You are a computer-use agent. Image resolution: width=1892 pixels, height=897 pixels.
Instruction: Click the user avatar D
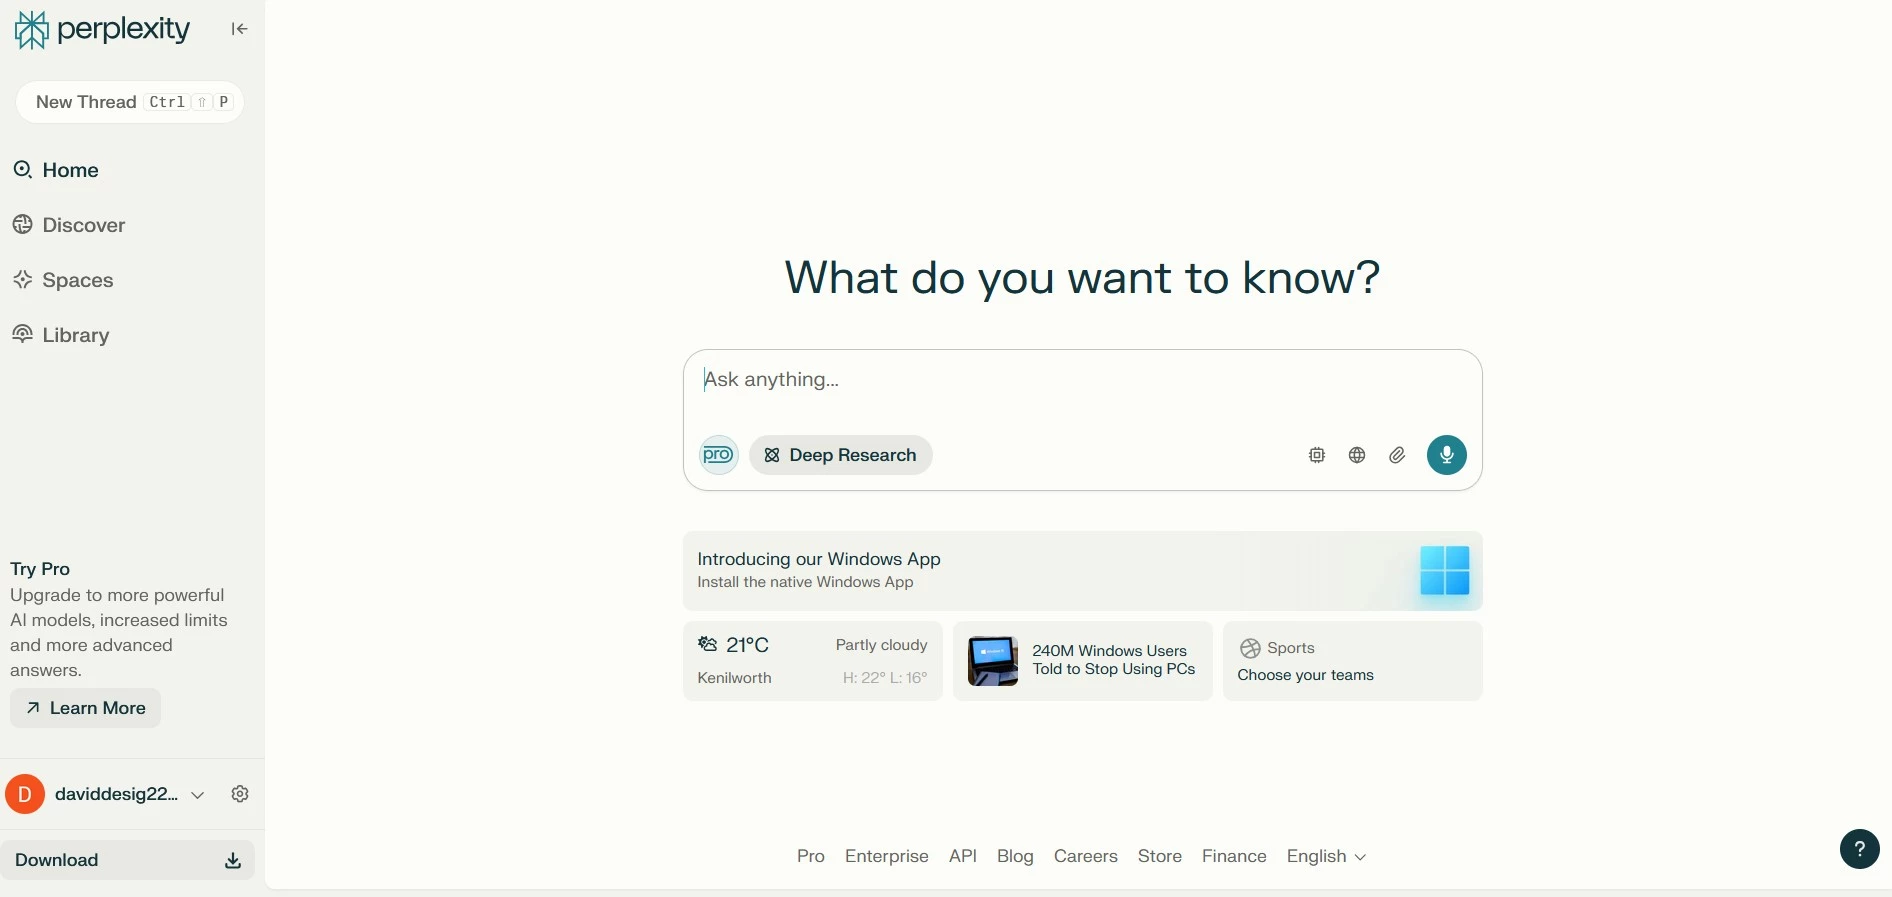coord(25,794)
